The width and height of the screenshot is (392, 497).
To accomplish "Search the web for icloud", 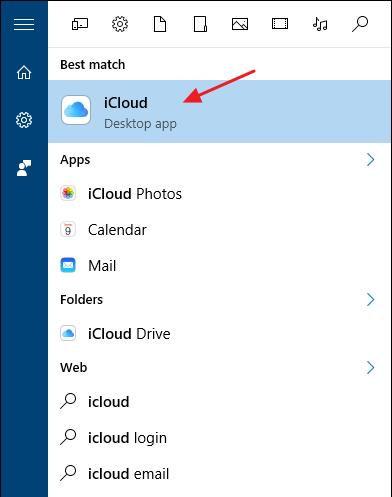I will tap(219, 402).
